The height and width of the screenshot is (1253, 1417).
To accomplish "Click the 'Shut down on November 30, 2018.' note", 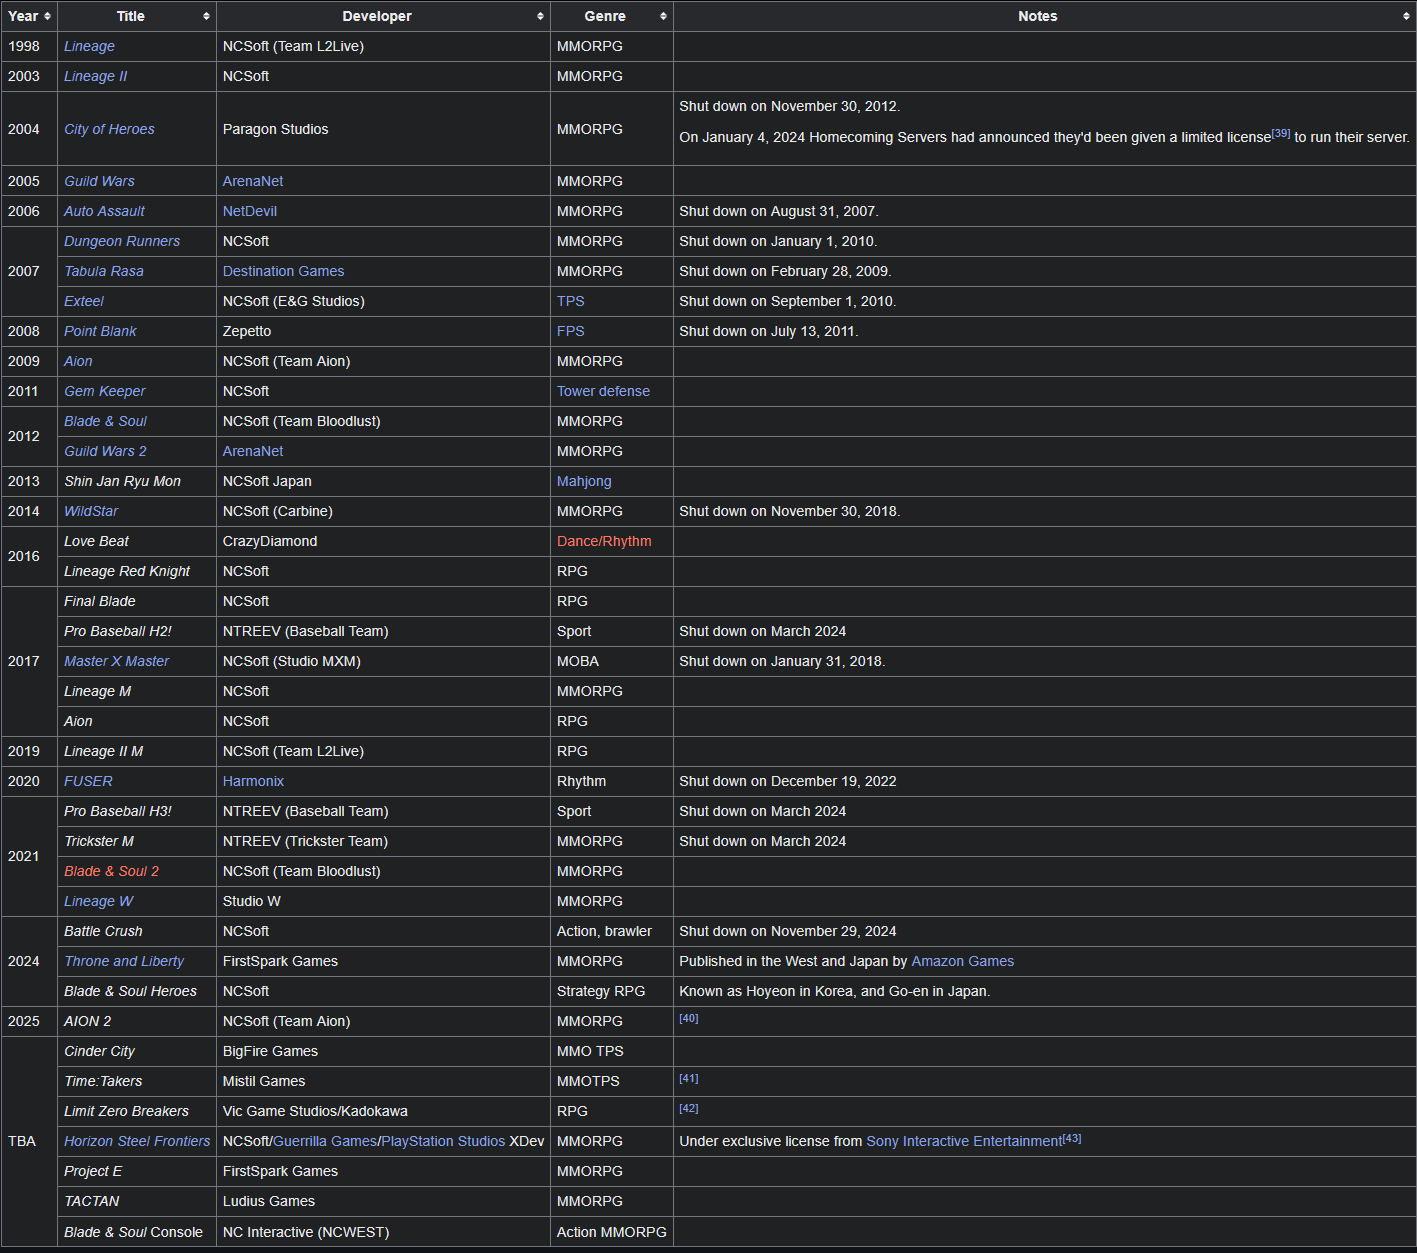I will click(790, 511).
